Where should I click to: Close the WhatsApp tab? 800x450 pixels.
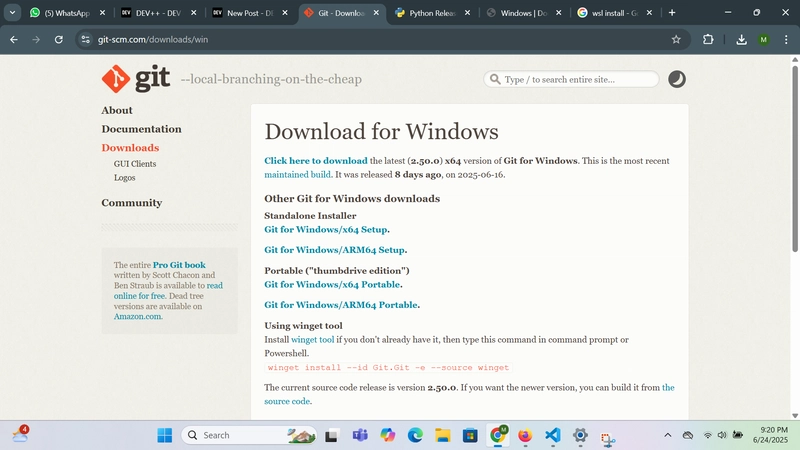[x=102, y=13]
